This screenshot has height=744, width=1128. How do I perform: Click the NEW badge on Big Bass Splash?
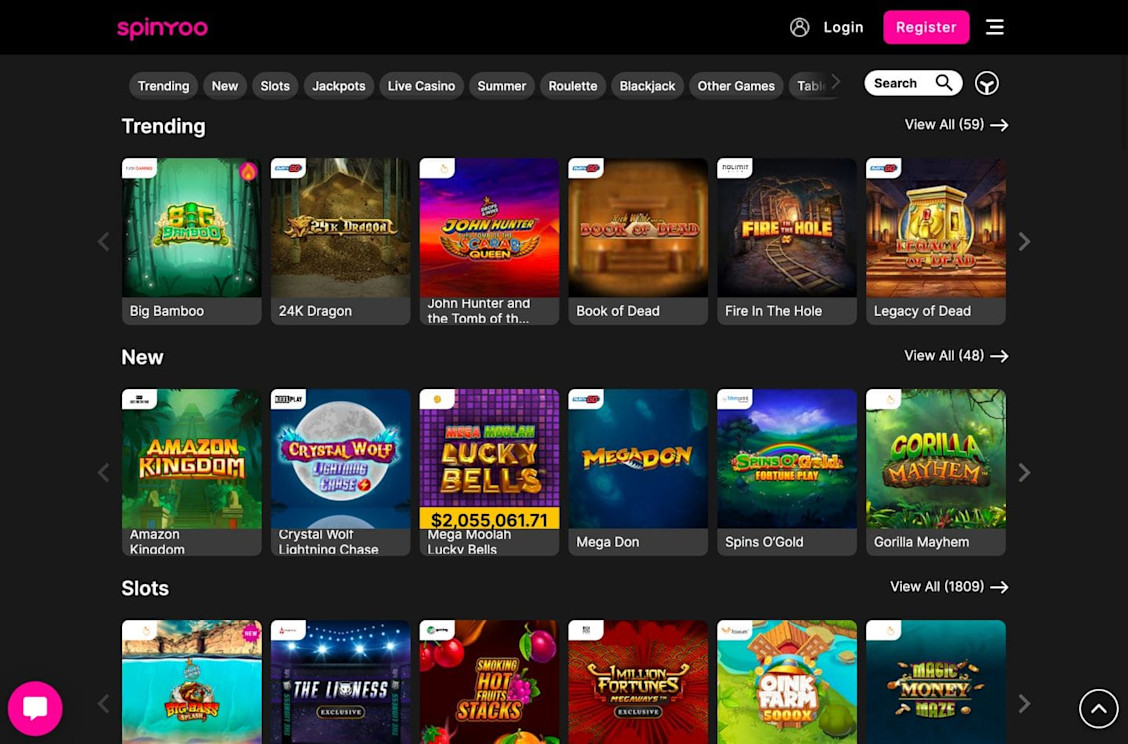click(250, 633)
